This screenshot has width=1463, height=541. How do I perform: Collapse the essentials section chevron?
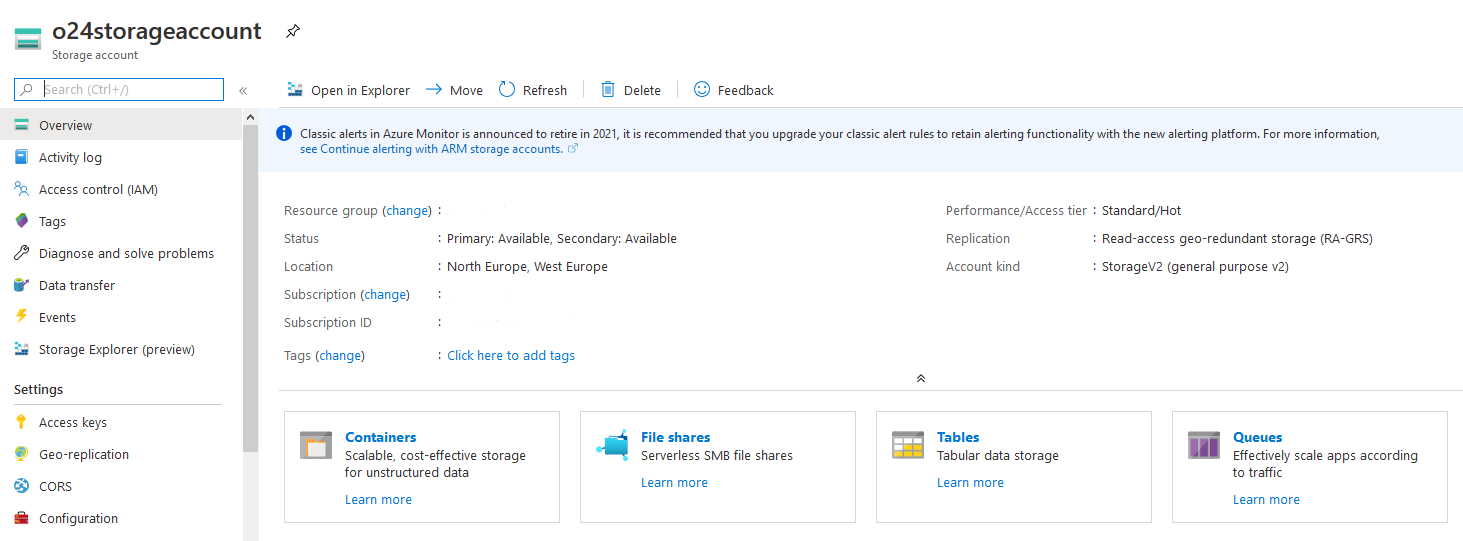(920, 379)
